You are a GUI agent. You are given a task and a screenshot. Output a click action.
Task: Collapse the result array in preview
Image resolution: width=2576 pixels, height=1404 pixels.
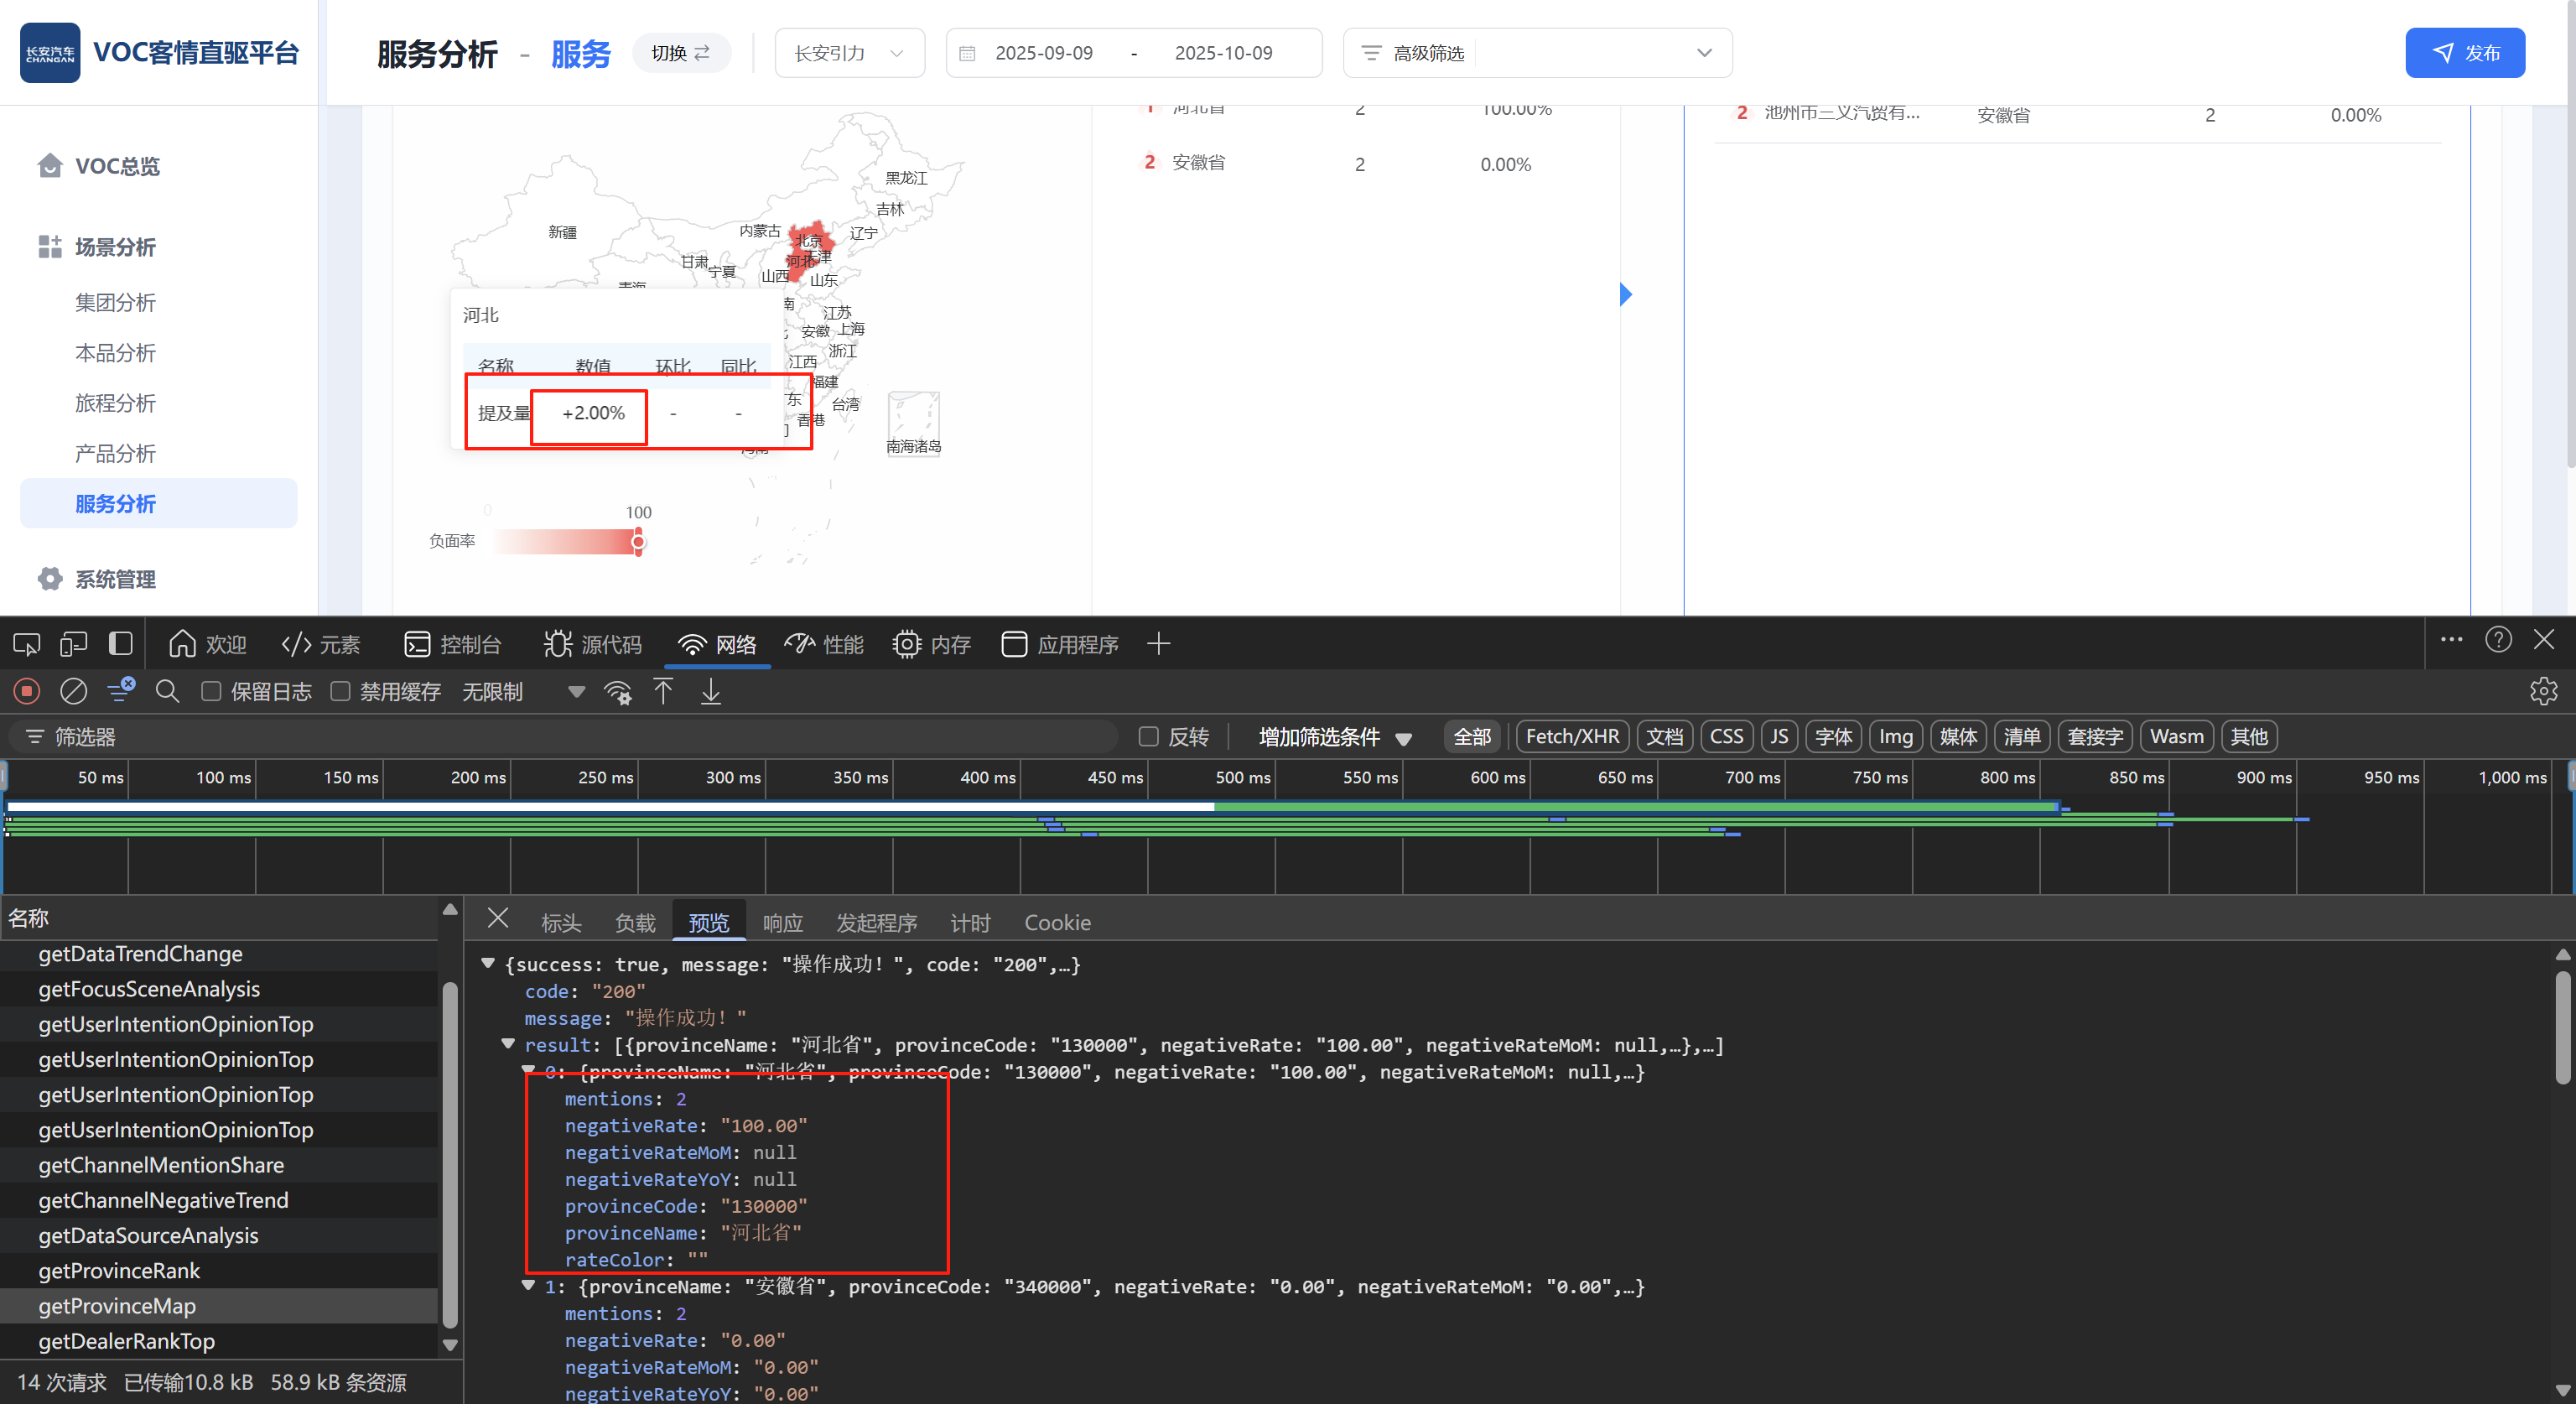pos(508,1044)
